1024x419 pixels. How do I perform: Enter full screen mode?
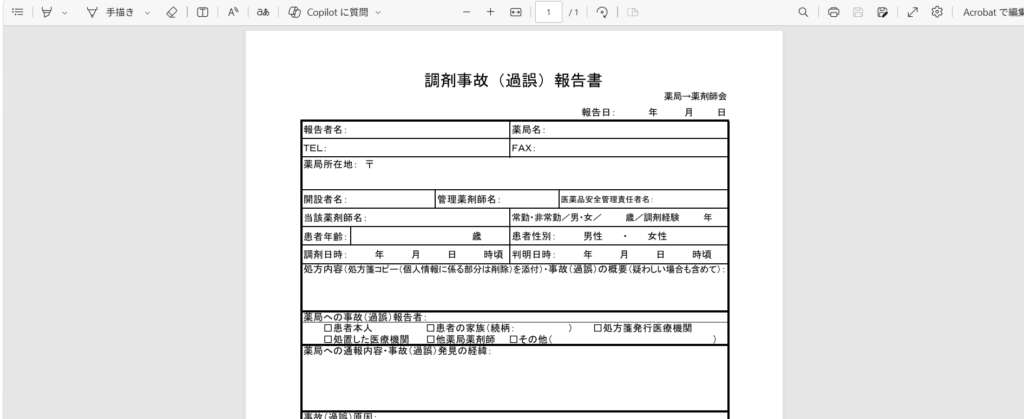913,12
